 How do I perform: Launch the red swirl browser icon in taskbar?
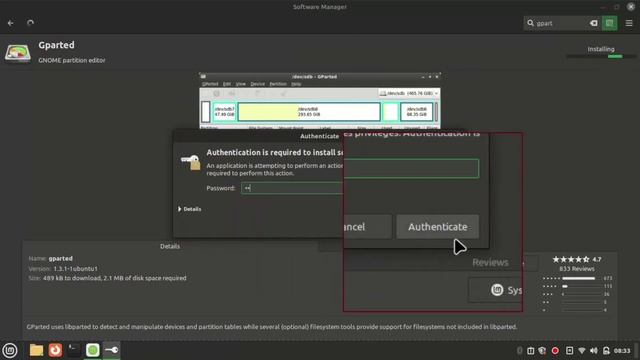pyautogui.click(x=55, y=350)
